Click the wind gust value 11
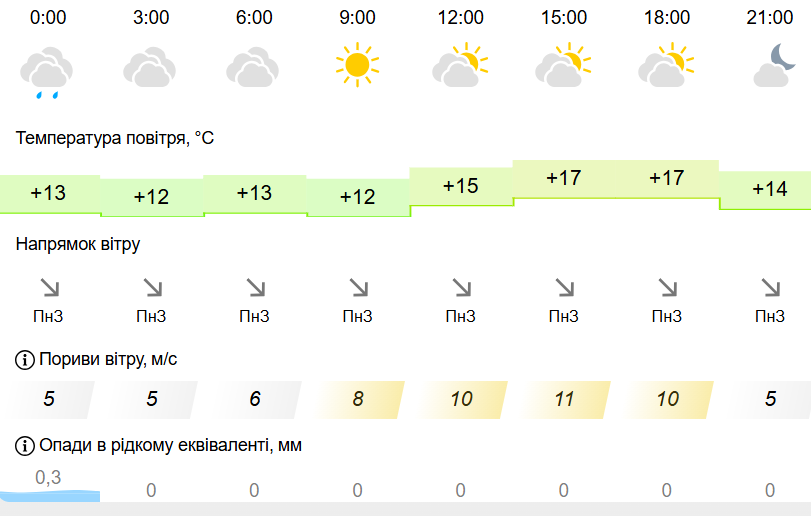This screenshot has width=811, height=516. [x=564, y=400]
